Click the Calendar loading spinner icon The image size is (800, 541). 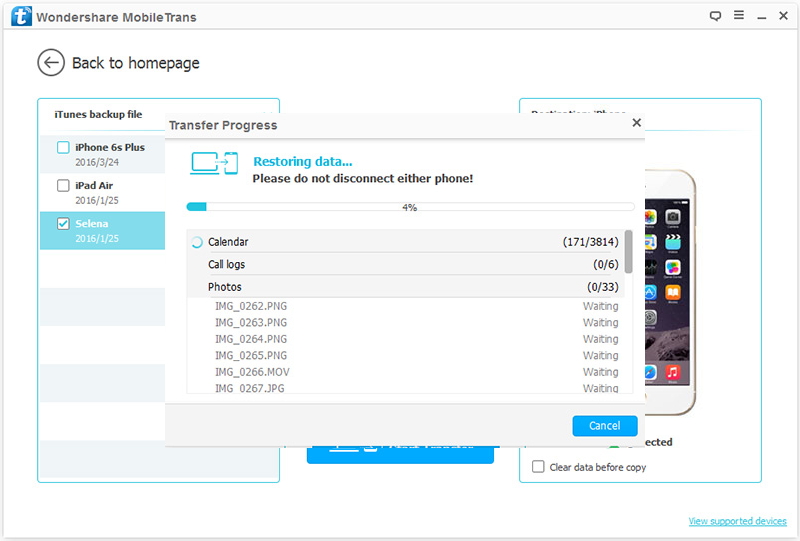(197, 242)
